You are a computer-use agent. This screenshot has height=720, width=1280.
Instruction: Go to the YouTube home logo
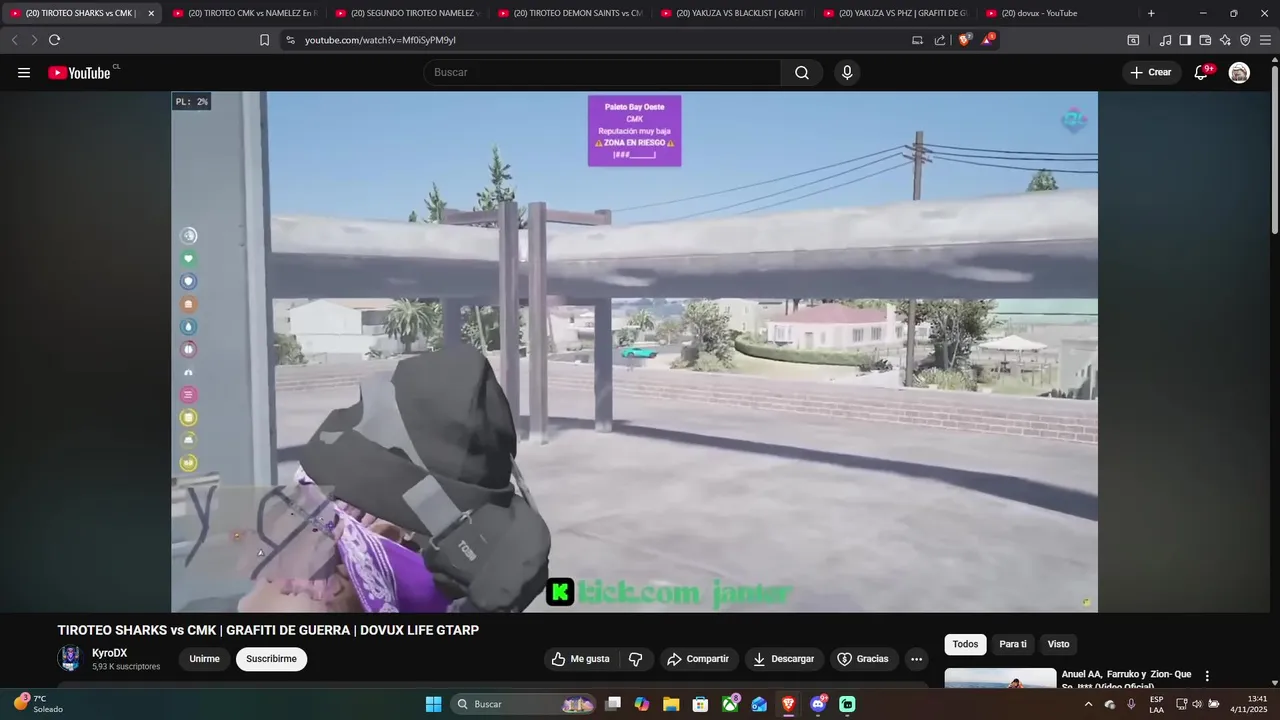tap(79, 72)
